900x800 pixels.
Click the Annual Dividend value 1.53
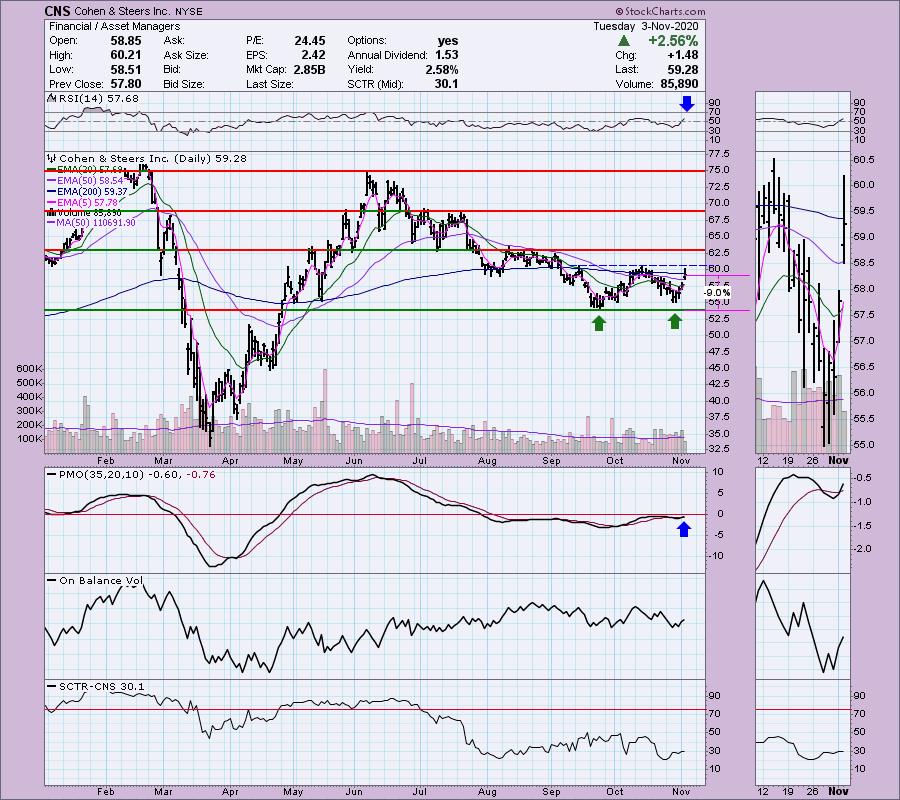pos(447,55)
